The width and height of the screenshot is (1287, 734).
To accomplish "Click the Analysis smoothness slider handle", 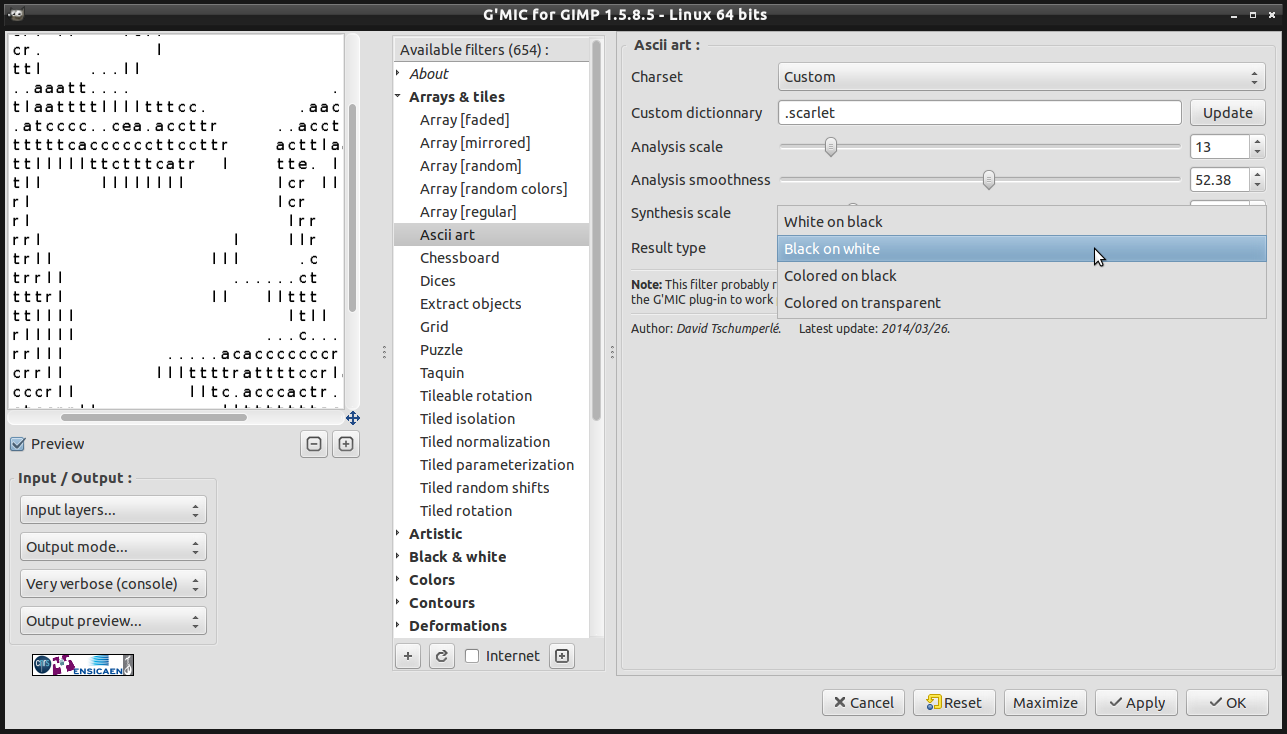I will 989,180.
